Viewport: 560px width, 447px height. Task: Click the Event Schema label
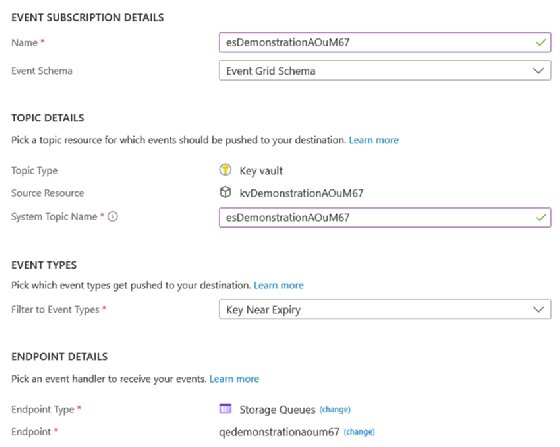click(x=42, y=71)
